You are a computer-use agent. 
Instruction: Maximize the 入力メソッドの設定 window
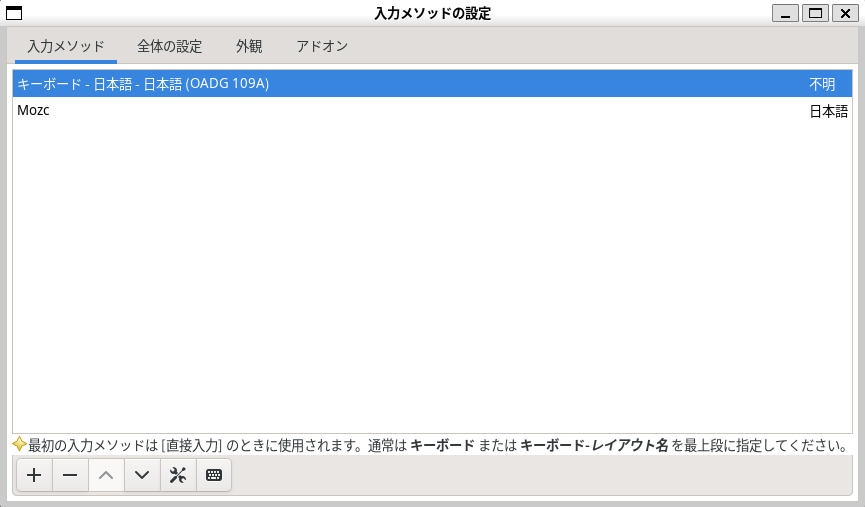click(x=815, y=13)
